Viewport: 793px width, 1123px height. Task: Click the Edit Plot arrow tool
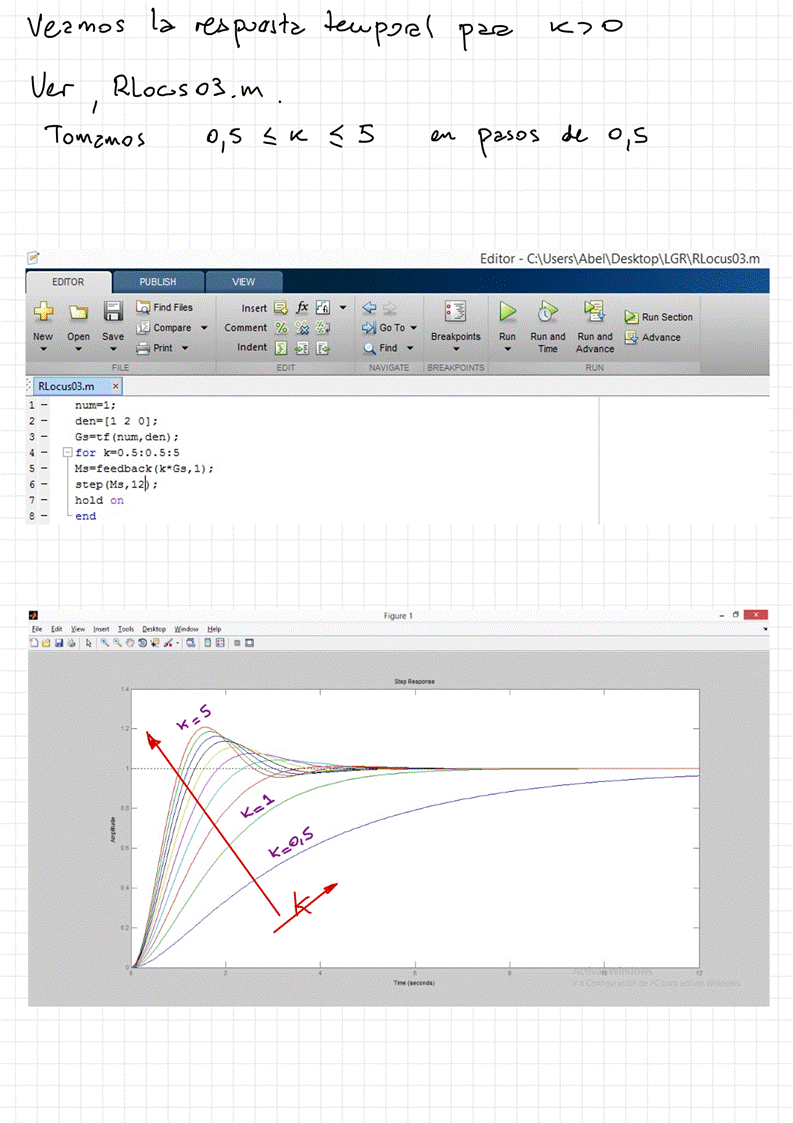point(89,643)
